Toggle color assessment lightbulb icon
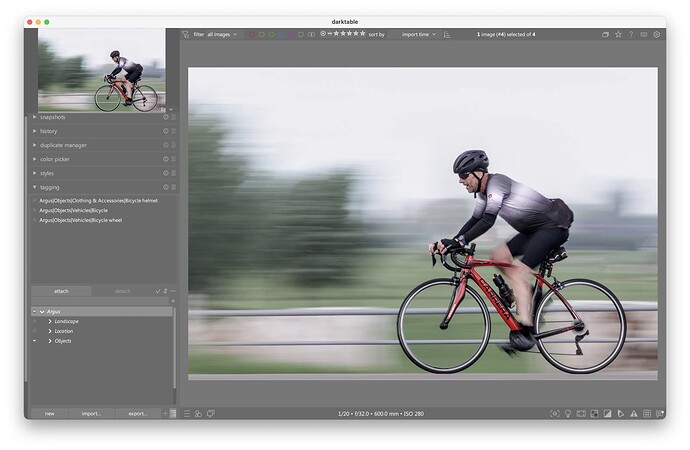This screenshot has width=690, height=450. [x=568, y=413]
